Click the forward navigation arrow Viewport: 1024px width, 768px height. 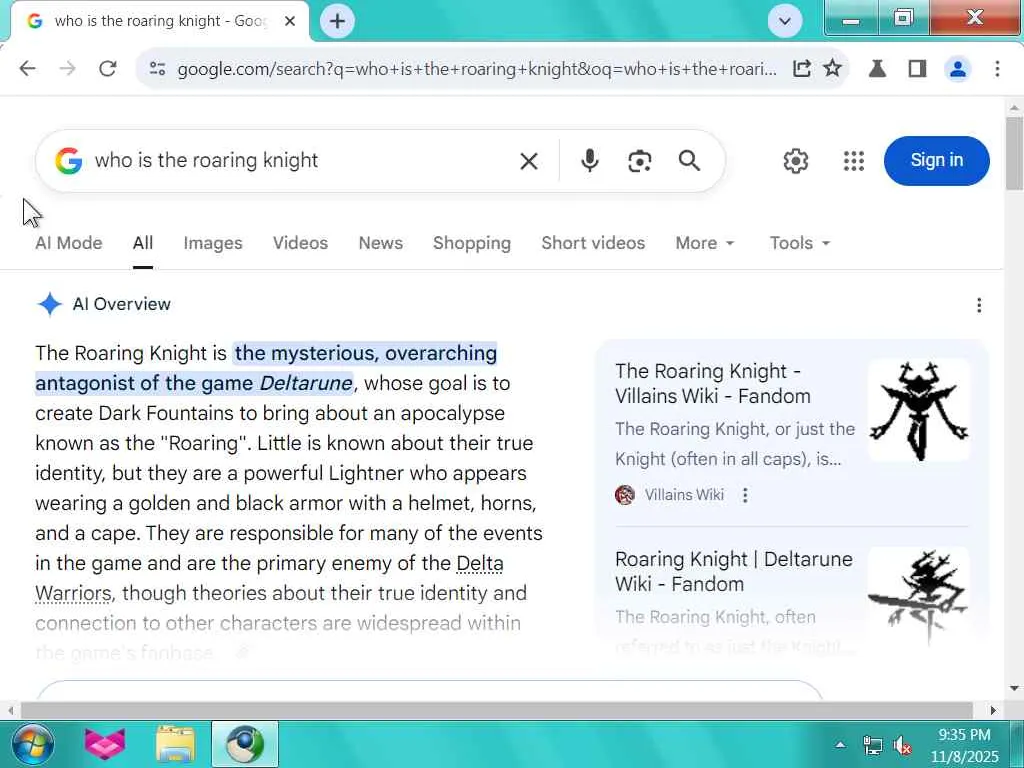tap(67, 68)
